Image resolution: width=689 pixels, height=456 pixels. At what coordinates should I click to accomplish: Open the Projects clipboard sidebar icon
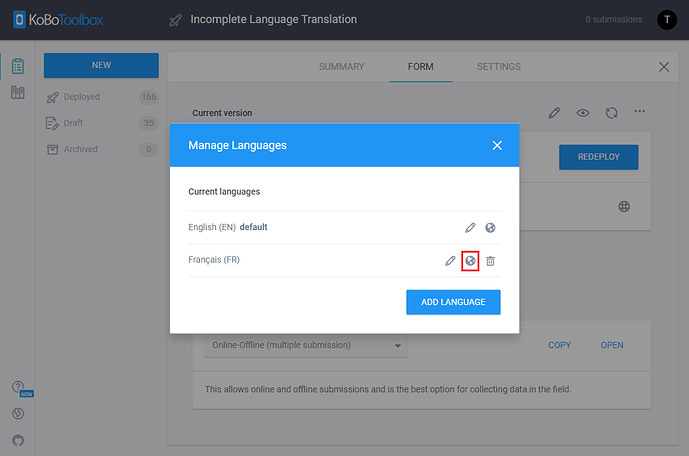click(x=18, y=66)
